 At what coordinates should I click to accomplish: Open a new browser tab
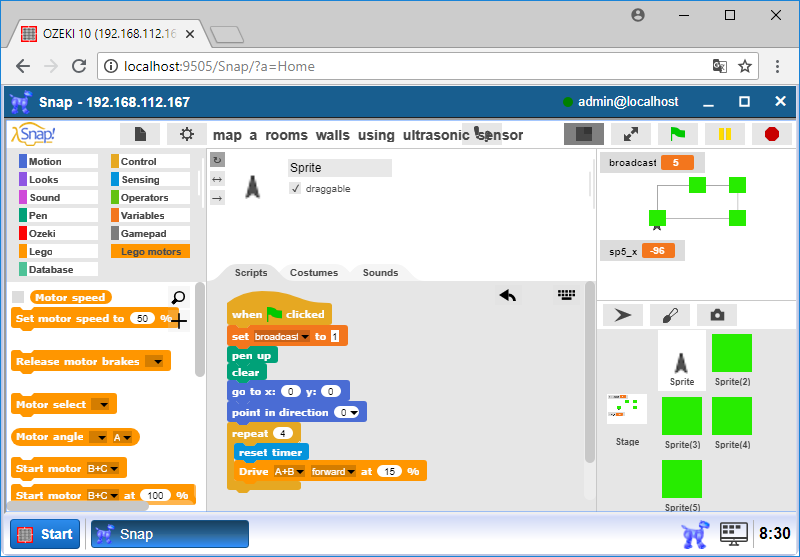[227, 35]
